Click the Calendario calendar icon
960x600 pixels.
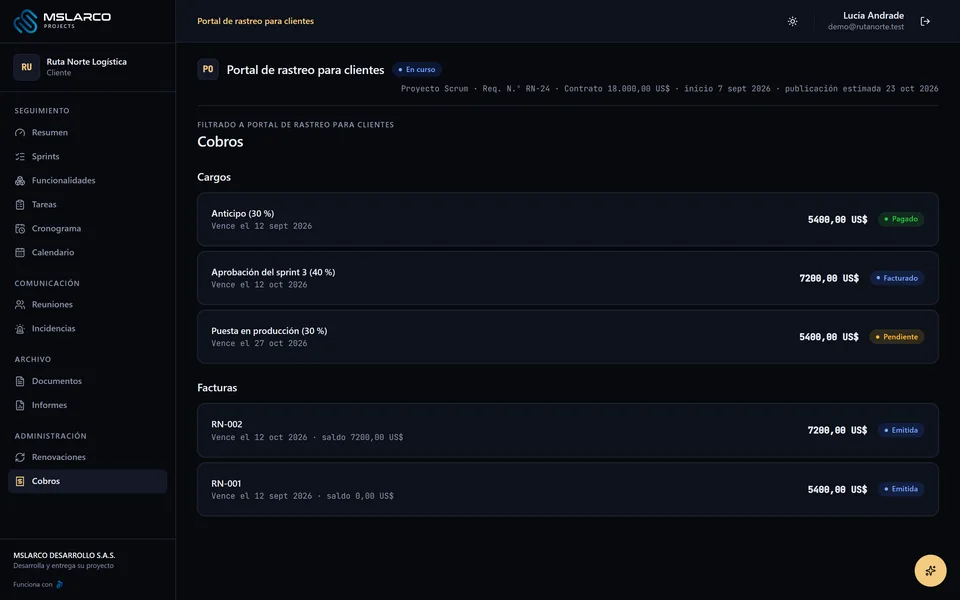pos(20,252)
